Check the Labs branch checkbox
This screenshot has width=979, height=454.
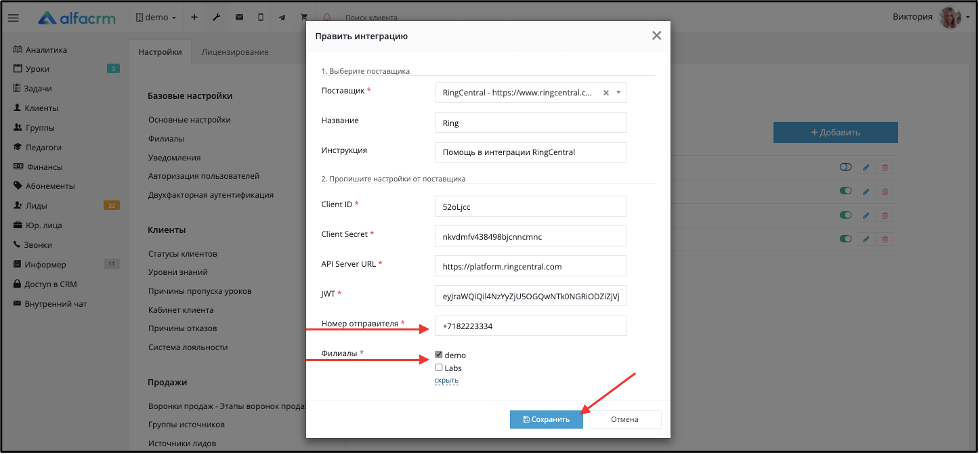click(439, 367)
